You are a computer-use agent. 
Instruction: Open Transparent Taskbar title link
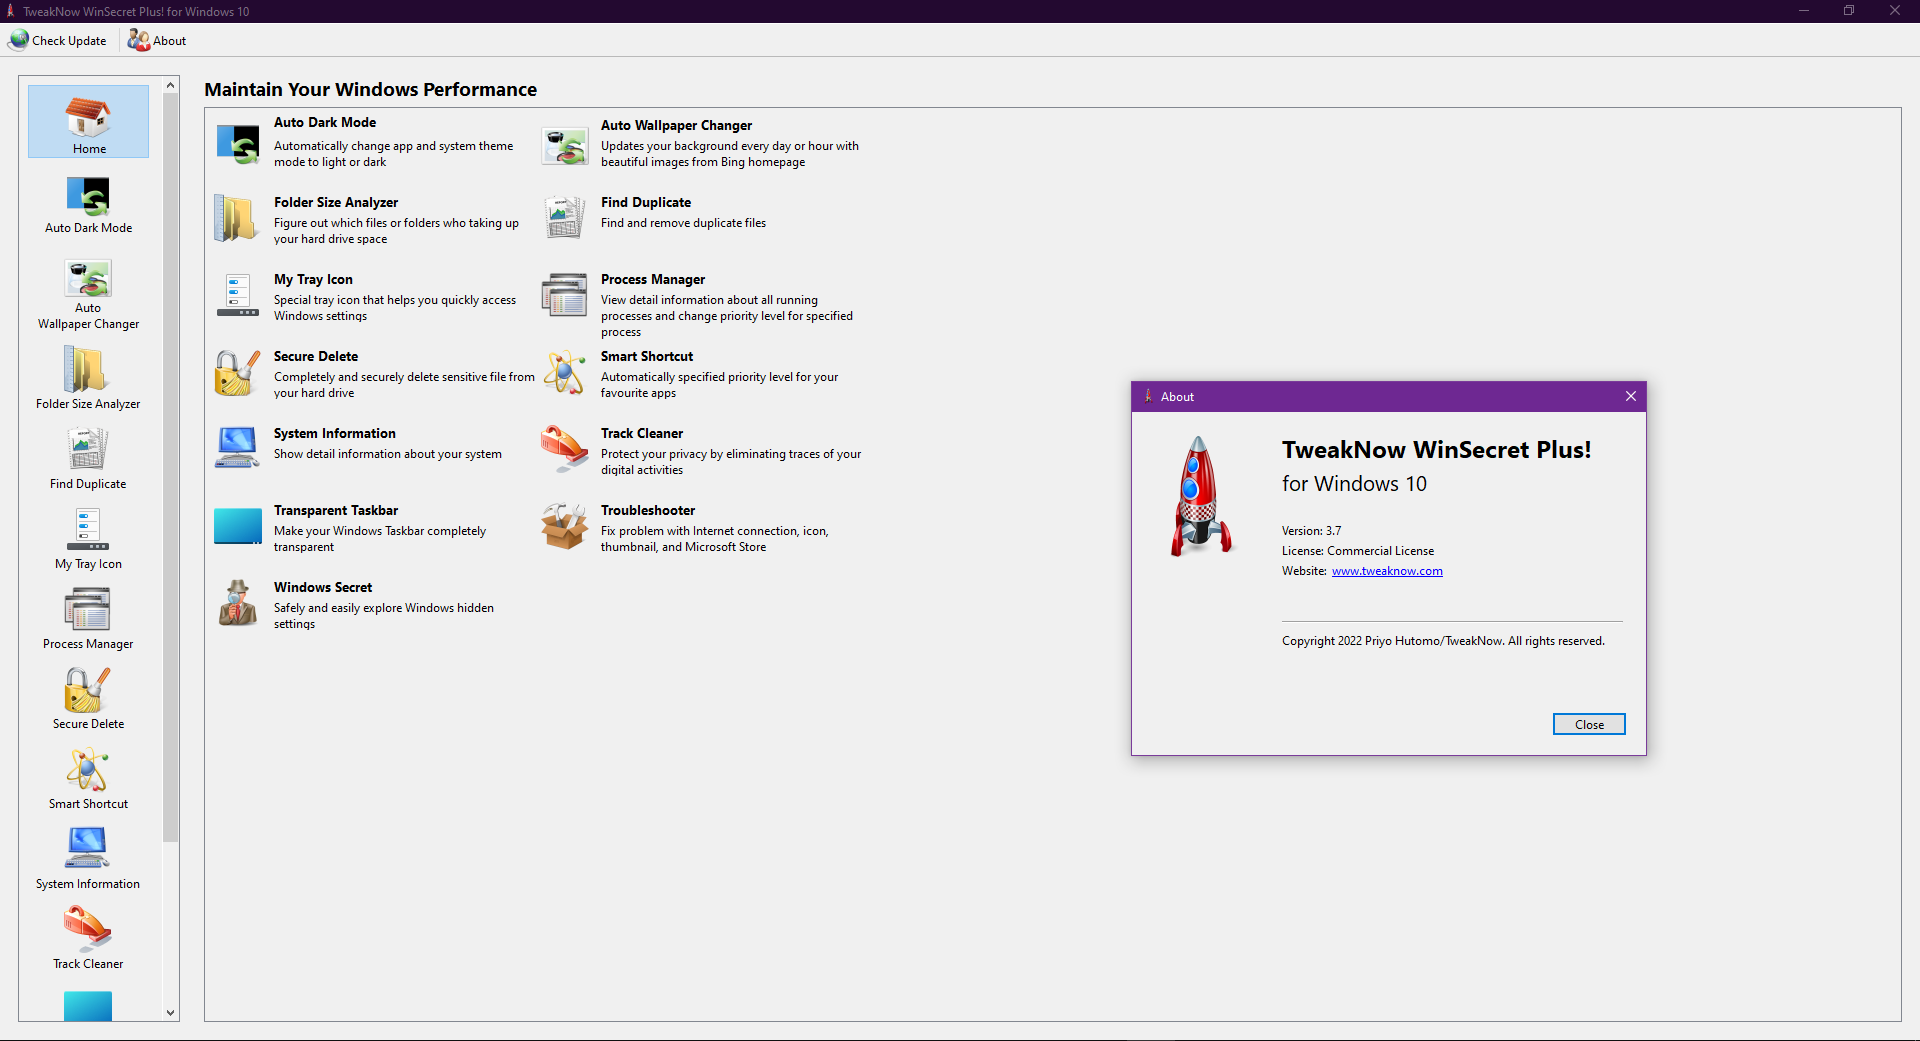point(336,510)
